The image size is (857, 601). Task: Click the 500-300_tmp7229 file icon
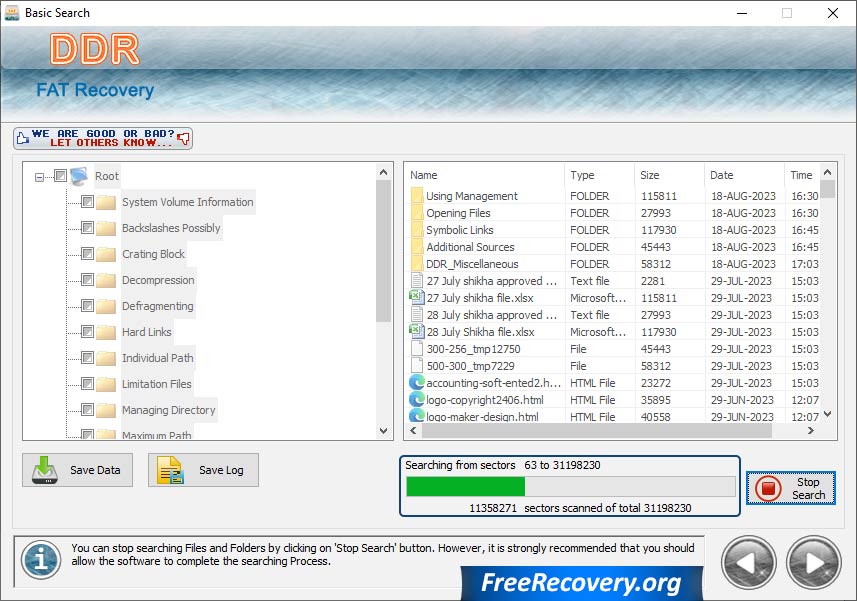416,366
